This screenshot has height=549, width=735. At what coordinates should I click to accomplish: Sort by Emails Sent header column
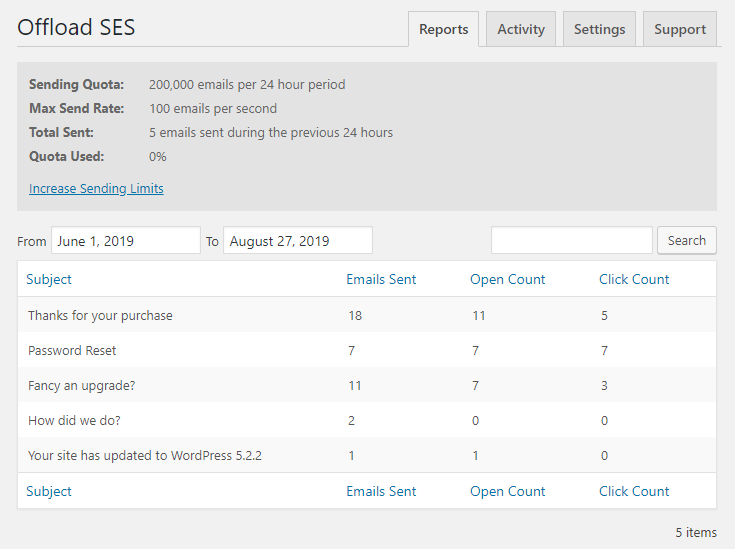[381, 279]
